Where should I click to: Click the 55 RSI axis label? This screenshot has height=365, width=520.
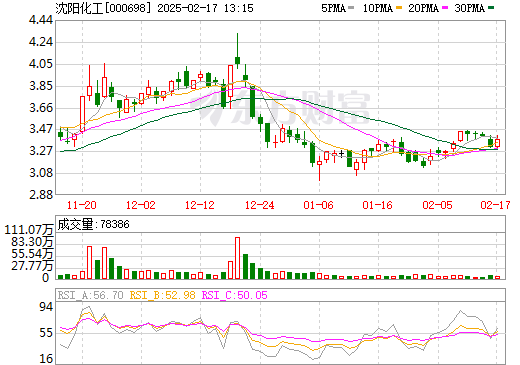coord(46,333)
